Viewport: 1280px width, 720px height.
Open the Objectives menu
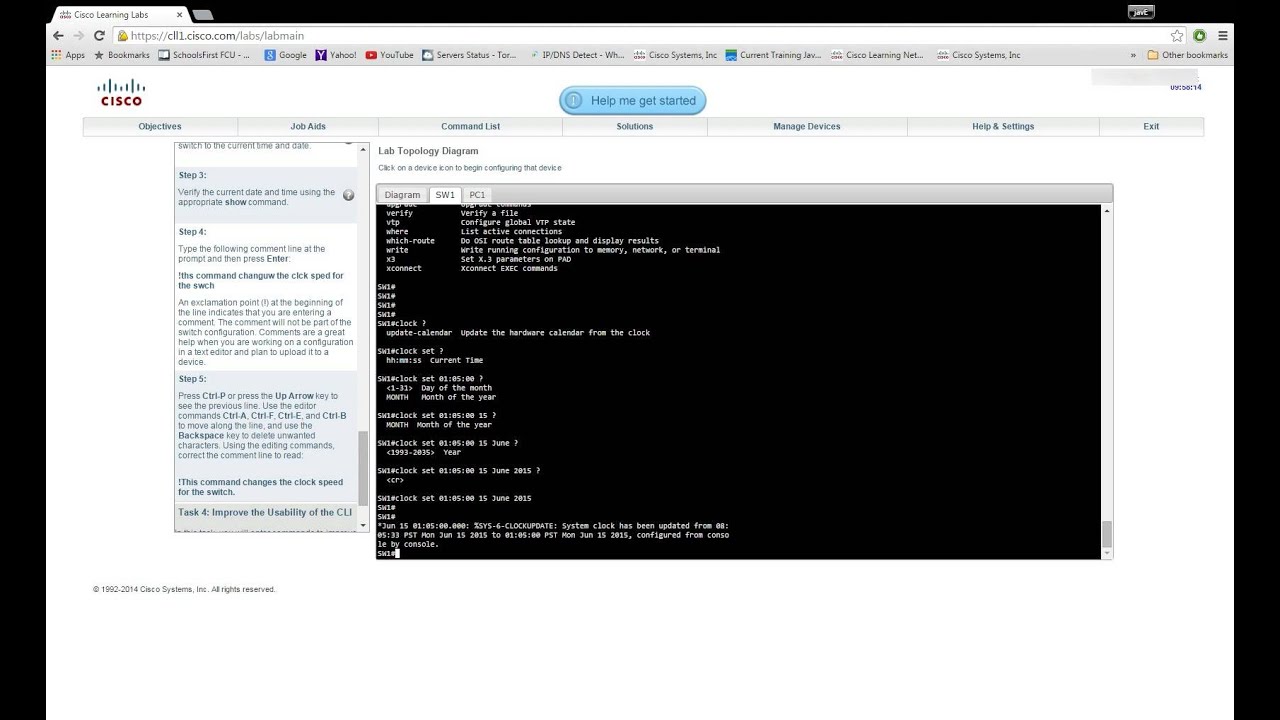pyautogui.click(x=160, y=126)
